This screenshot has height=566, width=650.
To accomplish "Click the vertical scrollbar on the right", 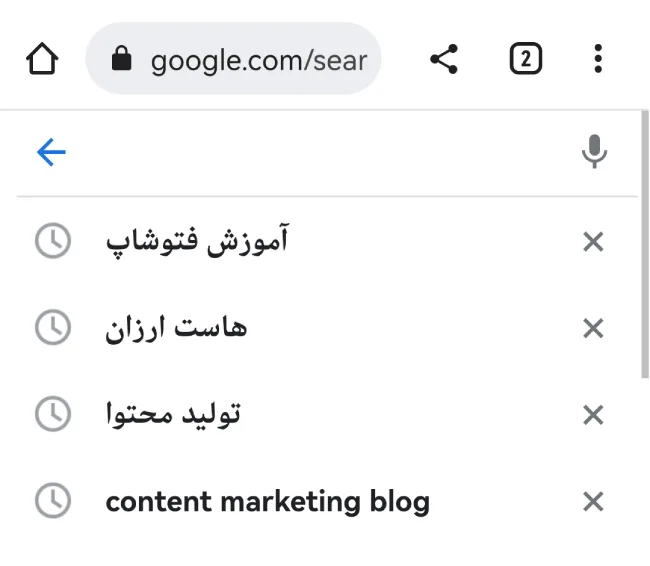I will [645, 244].
